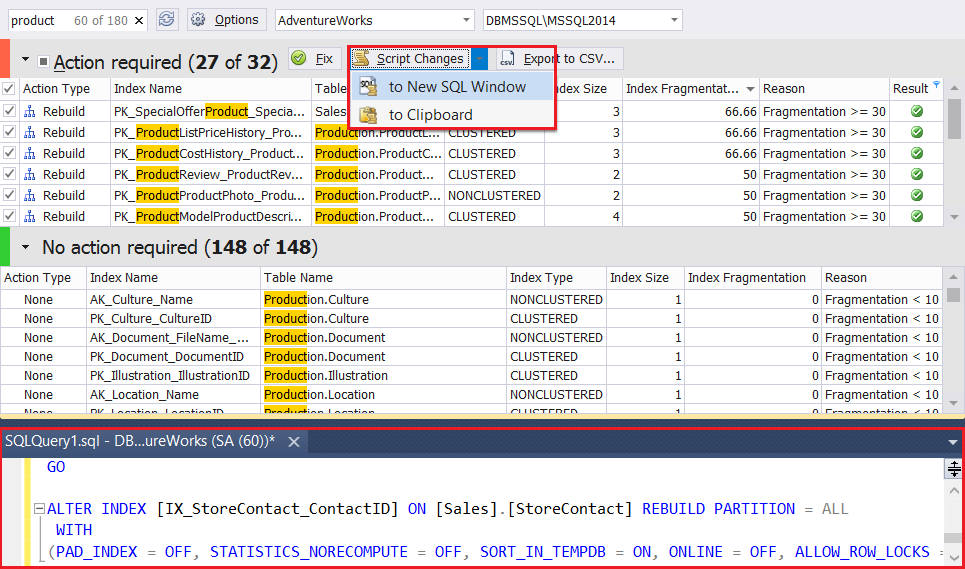This screenshot has height=569, width=965.
Task: Click the Rebuild icon in the PK_ProductReview row
Action: 30,174
